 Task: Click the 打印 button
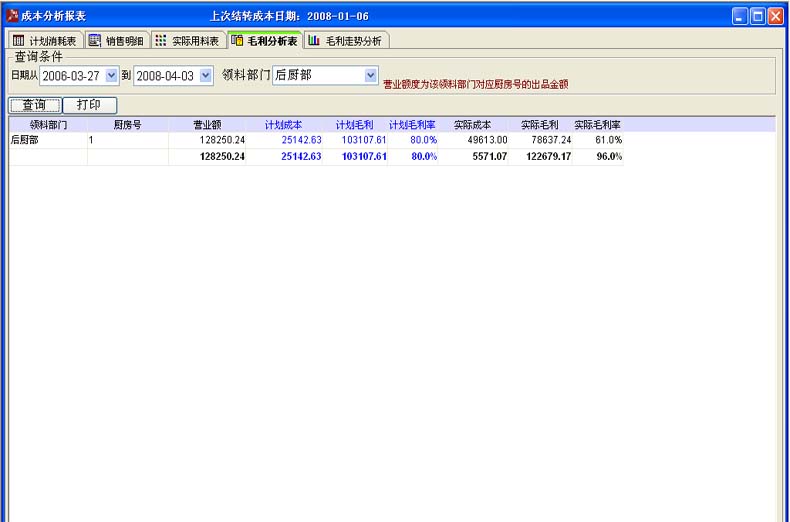tap(90, 105)
